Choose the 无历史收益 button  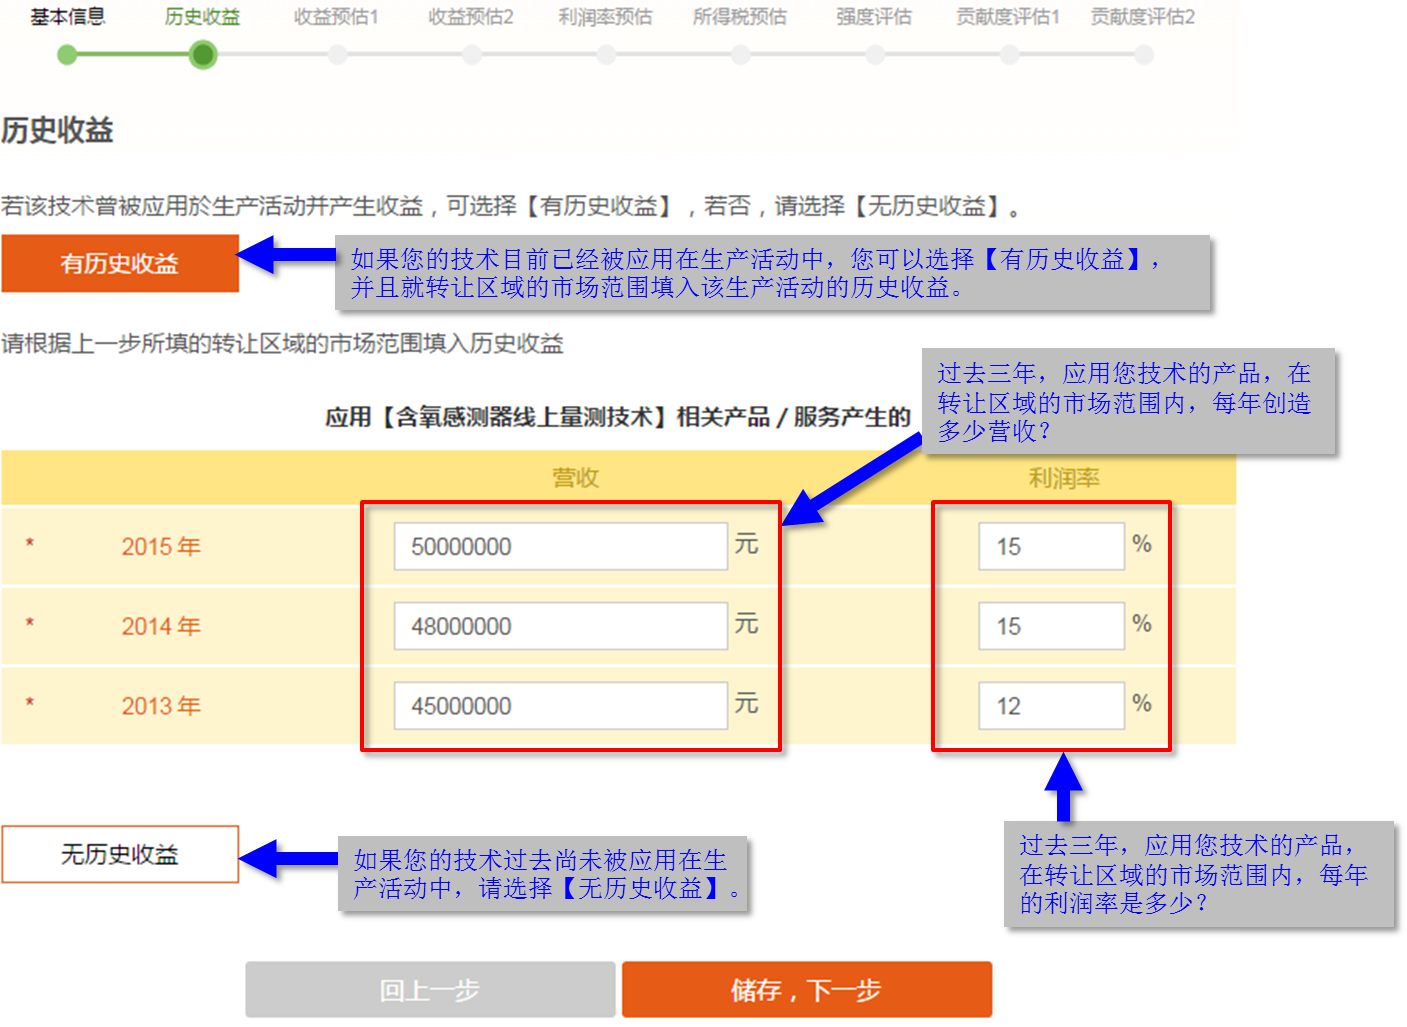(120, 855)
